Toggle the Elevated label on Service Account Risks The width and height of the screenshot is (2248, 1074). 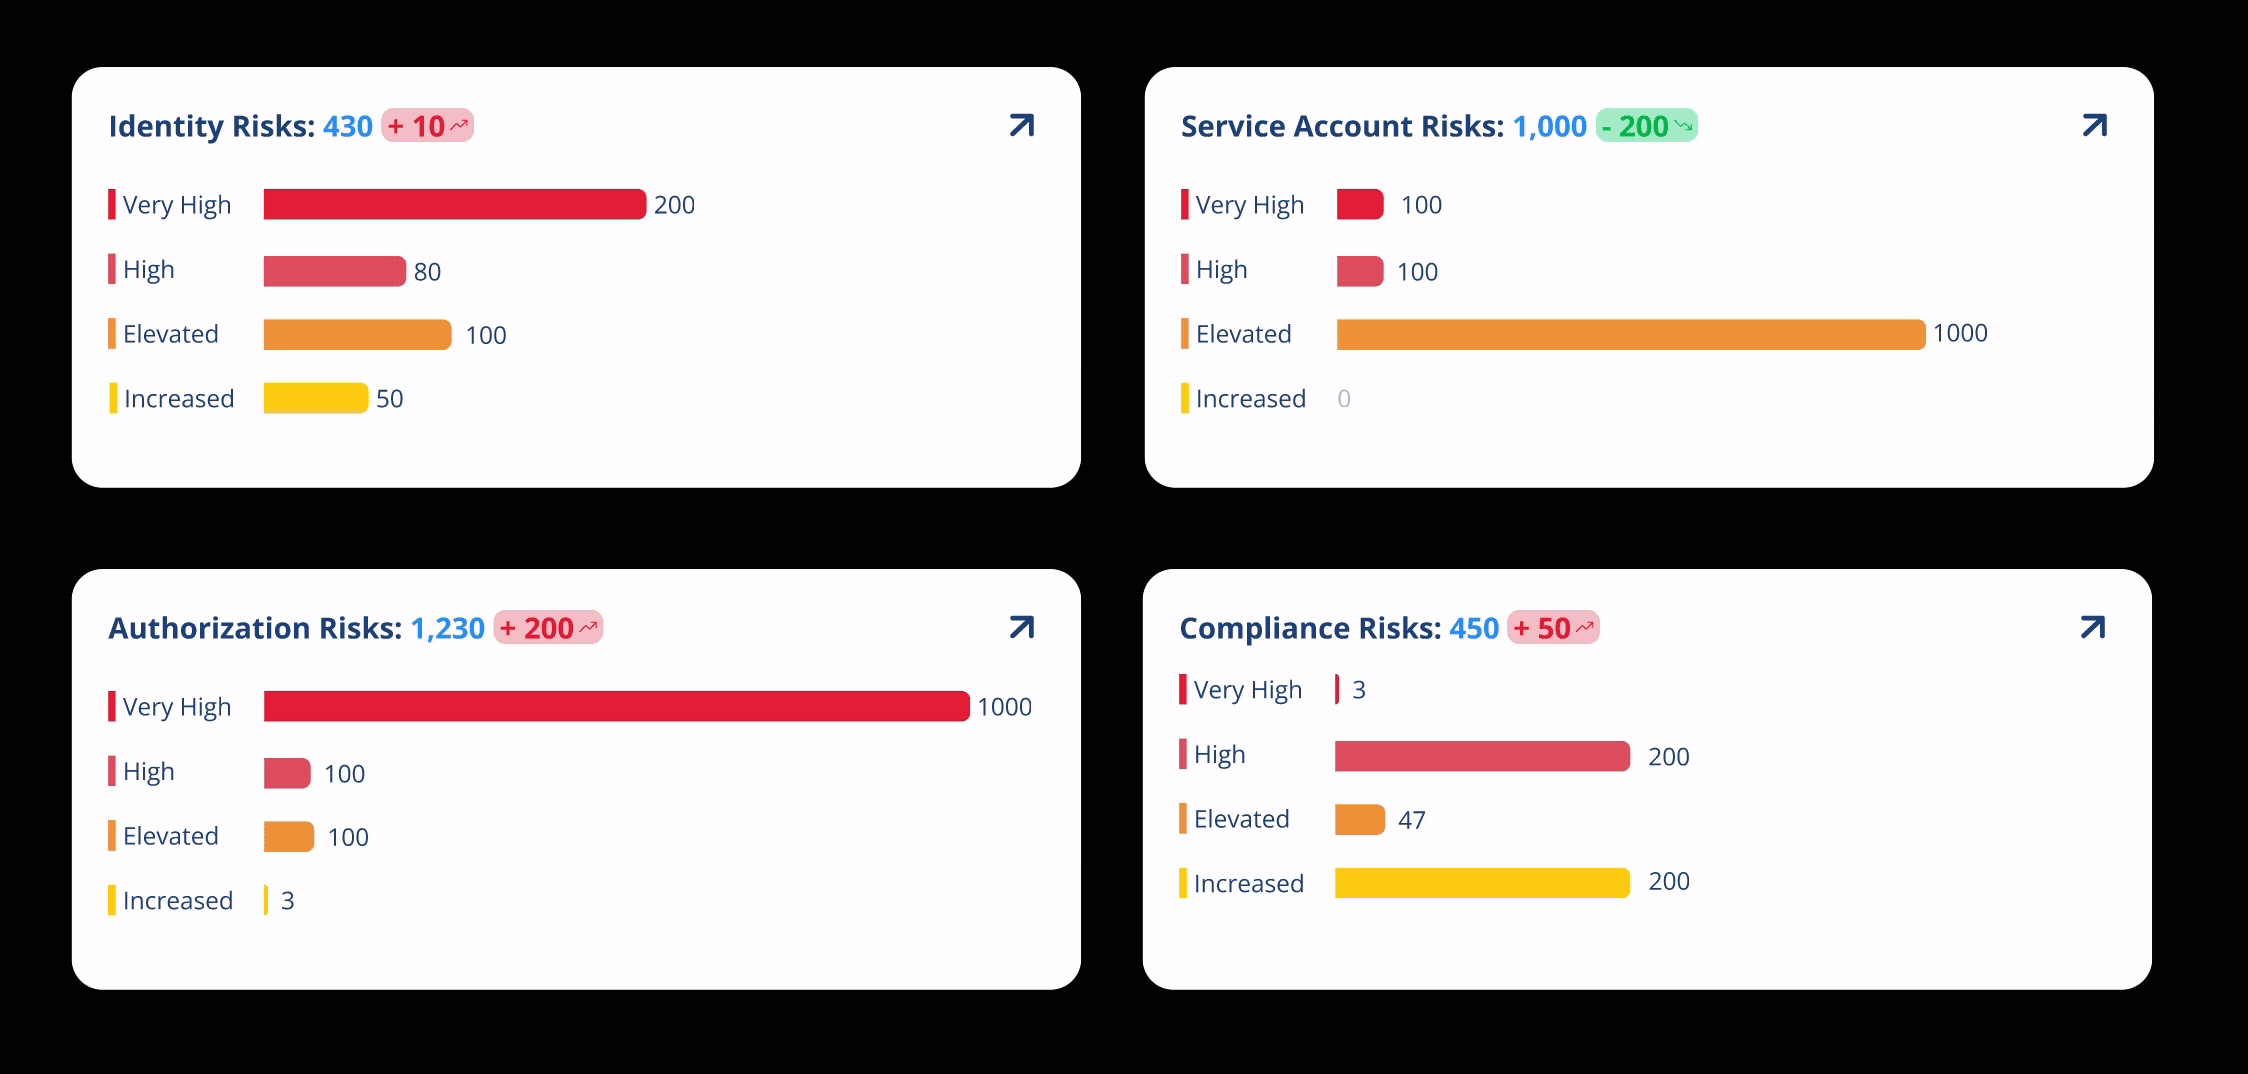1243,333
